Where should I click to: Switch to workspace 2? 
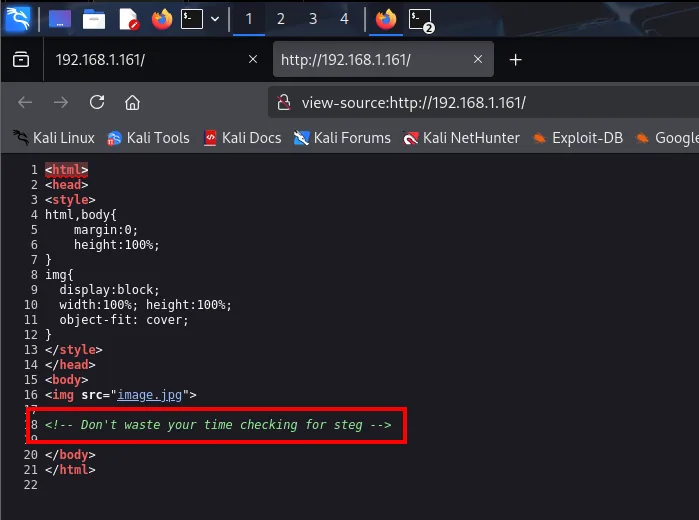tap(281, 19)
